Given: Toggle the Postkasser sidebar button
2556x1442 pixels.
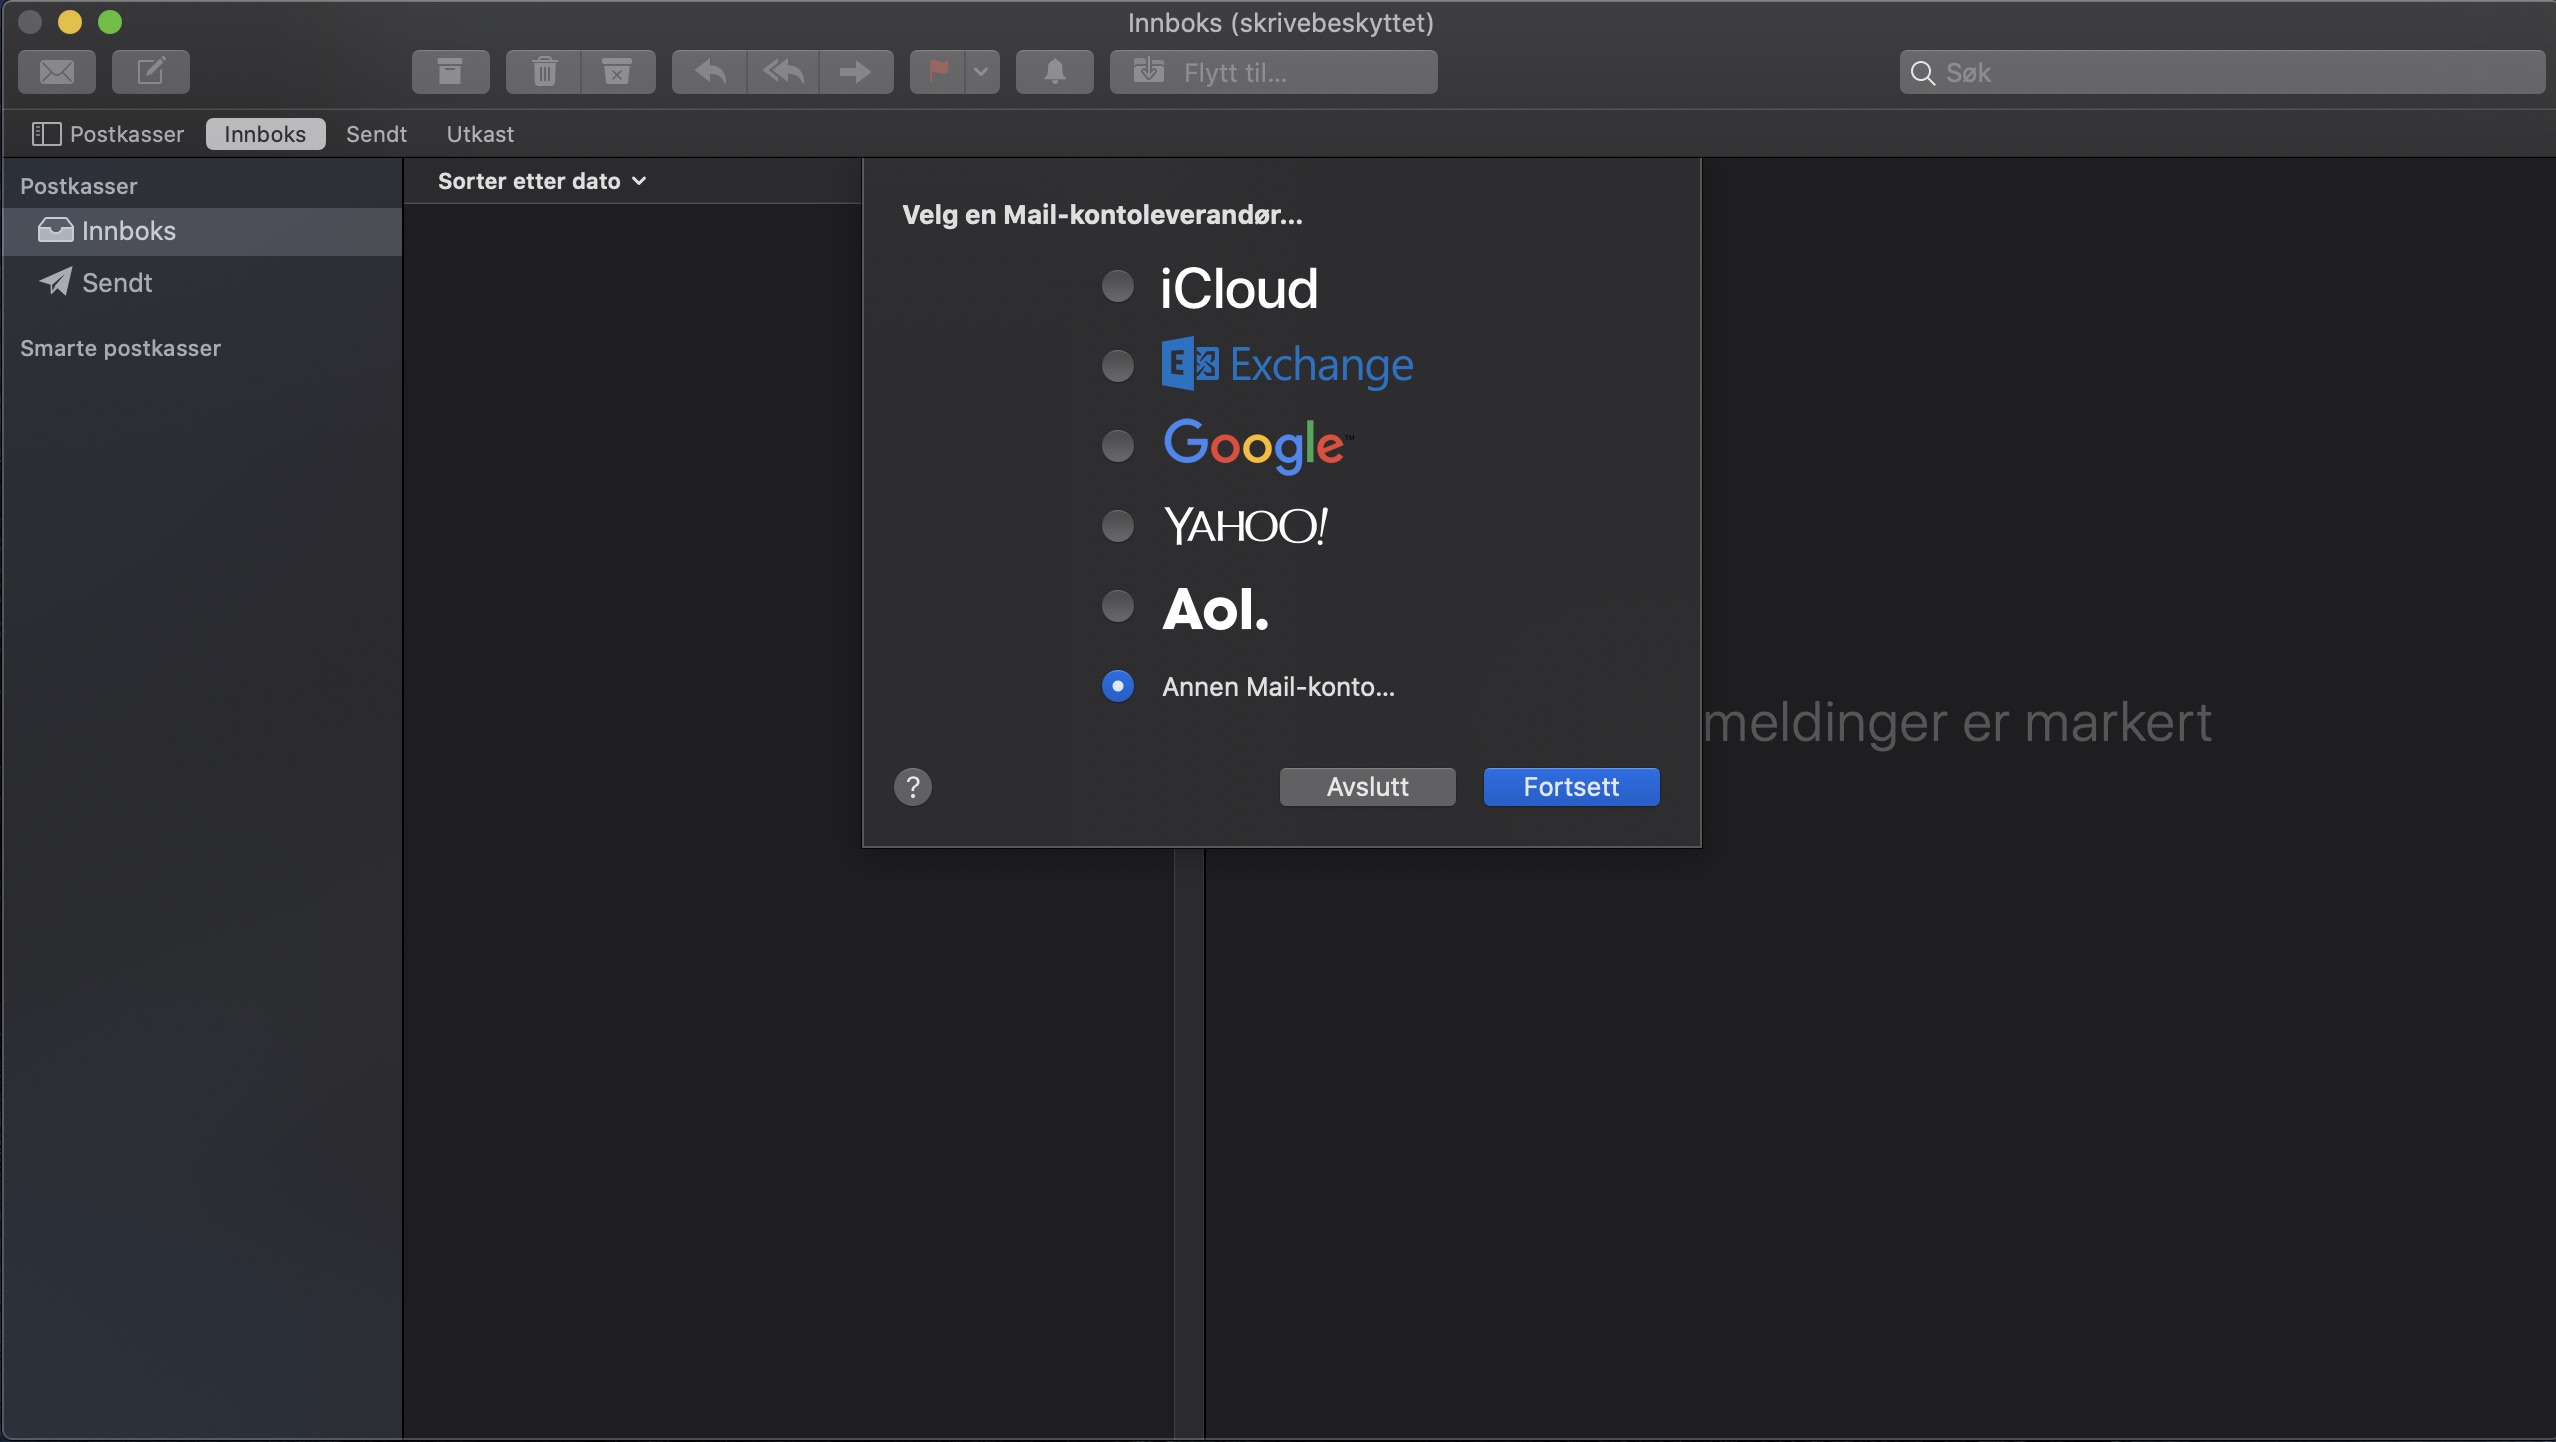Looking at the screenshot, I should pos(108,134).
